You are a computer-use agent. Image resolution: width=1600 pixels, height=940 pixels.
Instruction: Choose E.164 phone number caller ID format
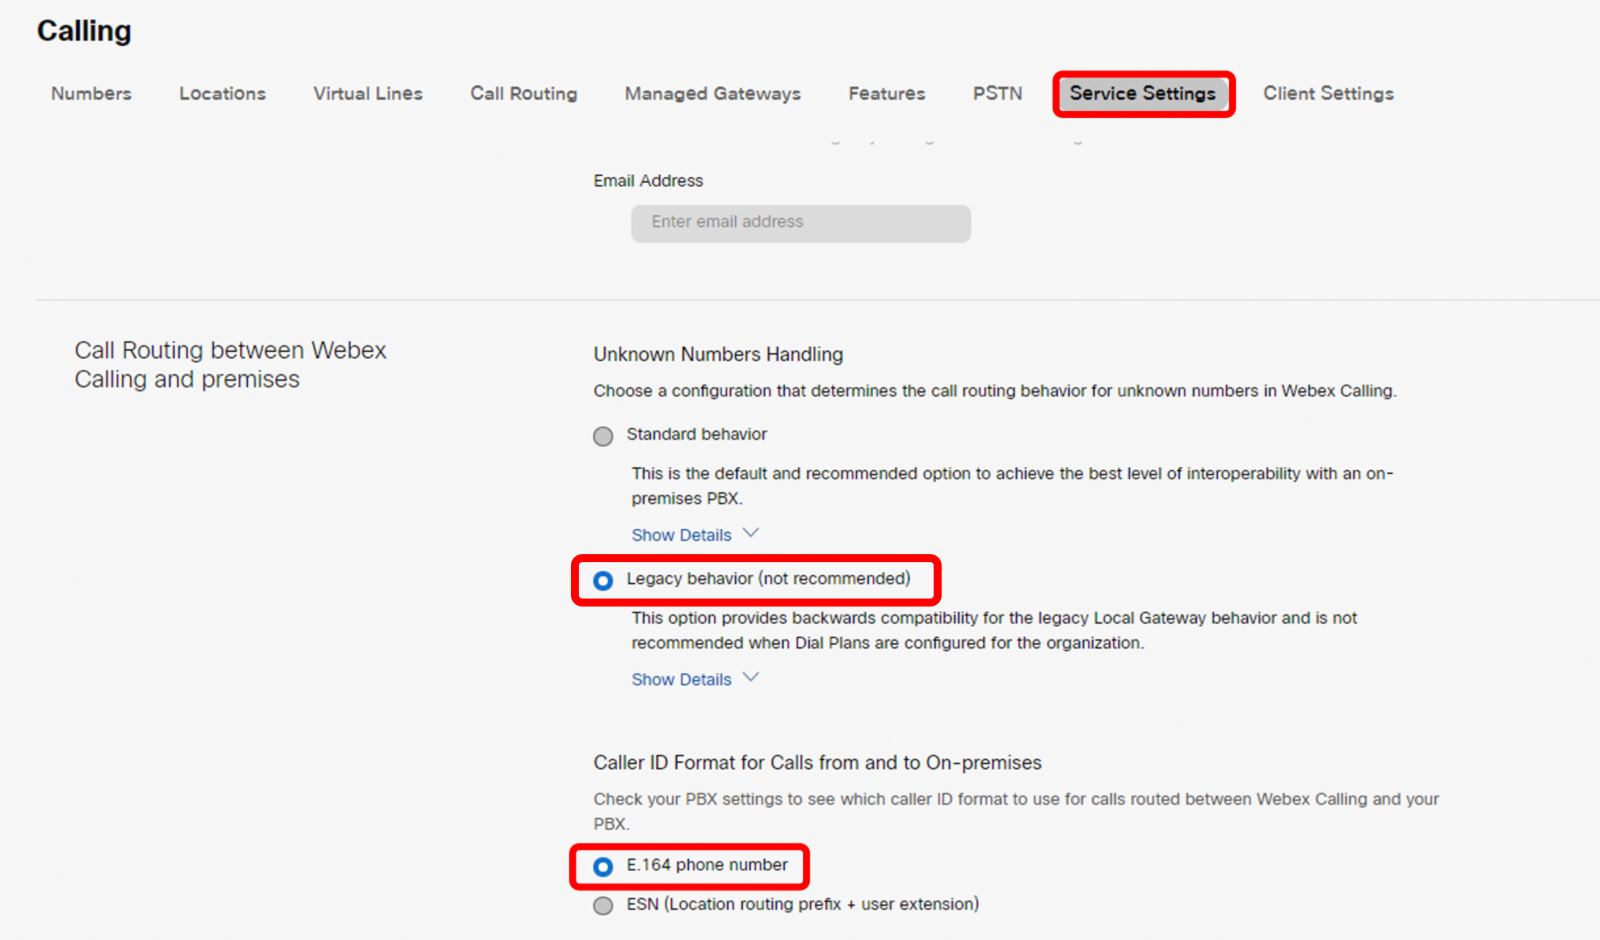(603, 866)
